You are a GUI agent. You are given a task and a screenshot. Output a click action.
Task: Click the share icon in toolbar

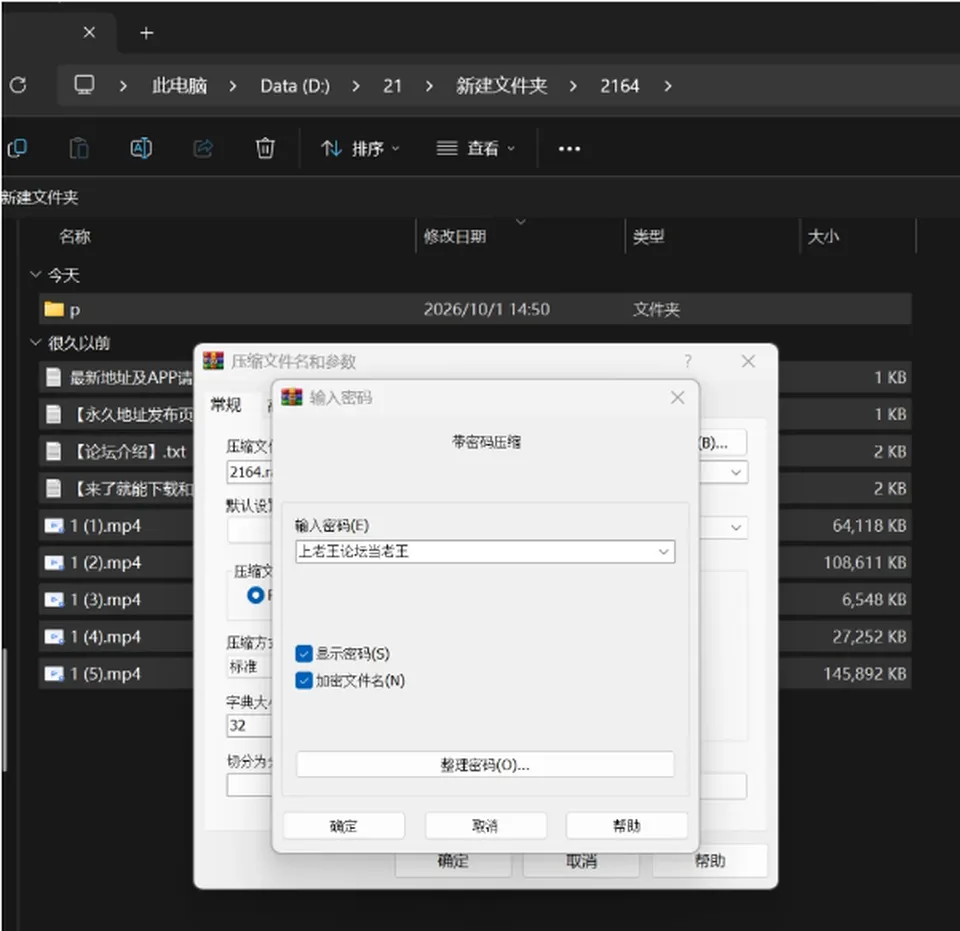[x=203, y=148]
